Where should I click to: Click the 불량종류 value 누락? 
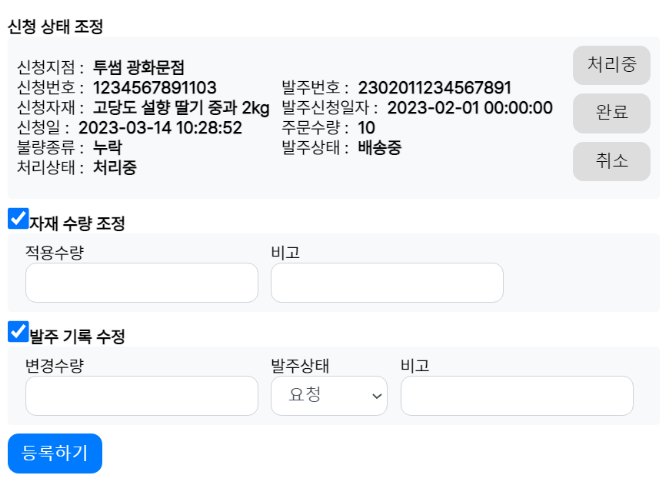108,148
